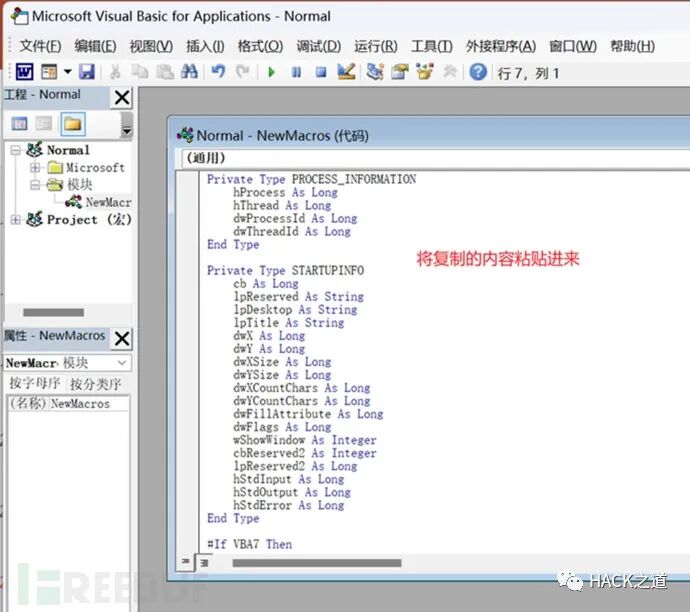Image resolution: width=690 pixels, height=612 pixels.
Task: Close the 工程 - Normal project pane
Action: coord(122,97)
